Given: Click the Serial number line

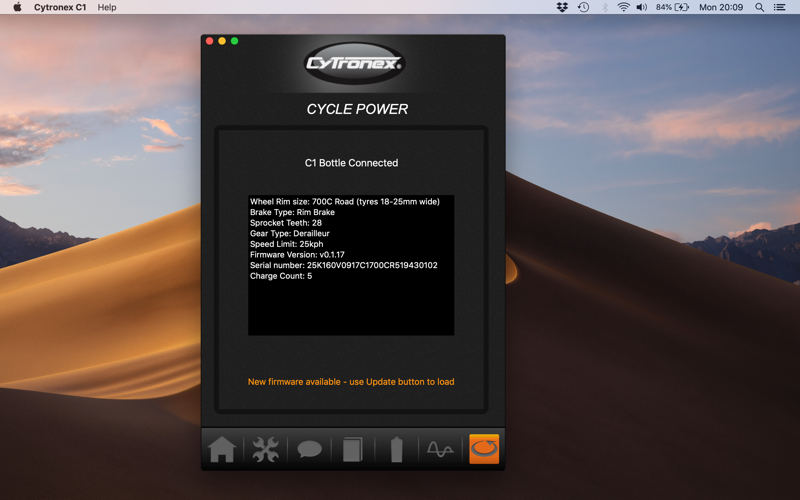Looking at the screenshot, I should (x=344, y=265).
